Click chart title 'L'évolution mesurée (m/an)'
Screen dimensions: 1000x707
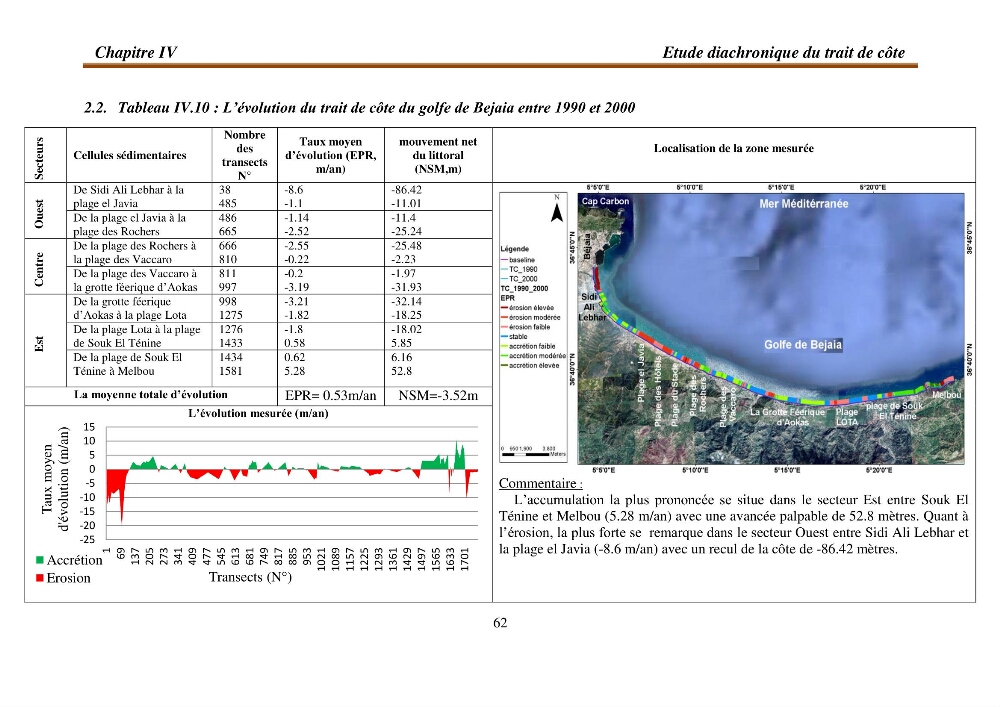[258, 413]
